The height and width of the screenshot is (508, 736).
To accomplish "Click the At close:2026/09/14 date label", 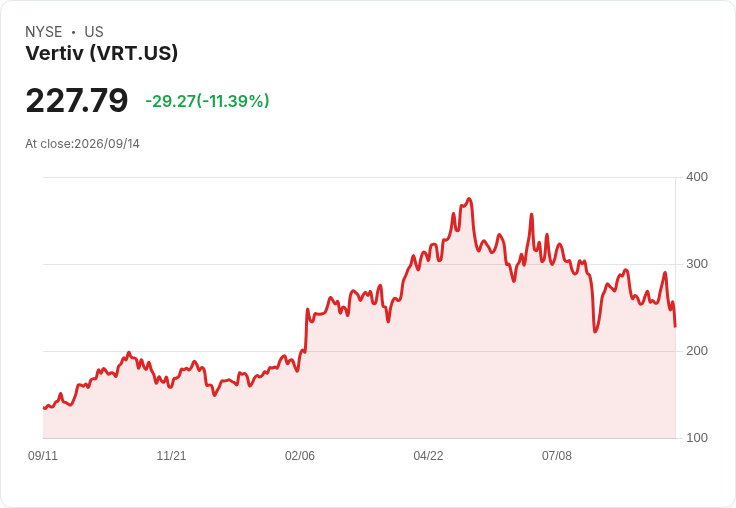I will coord(83,144).
